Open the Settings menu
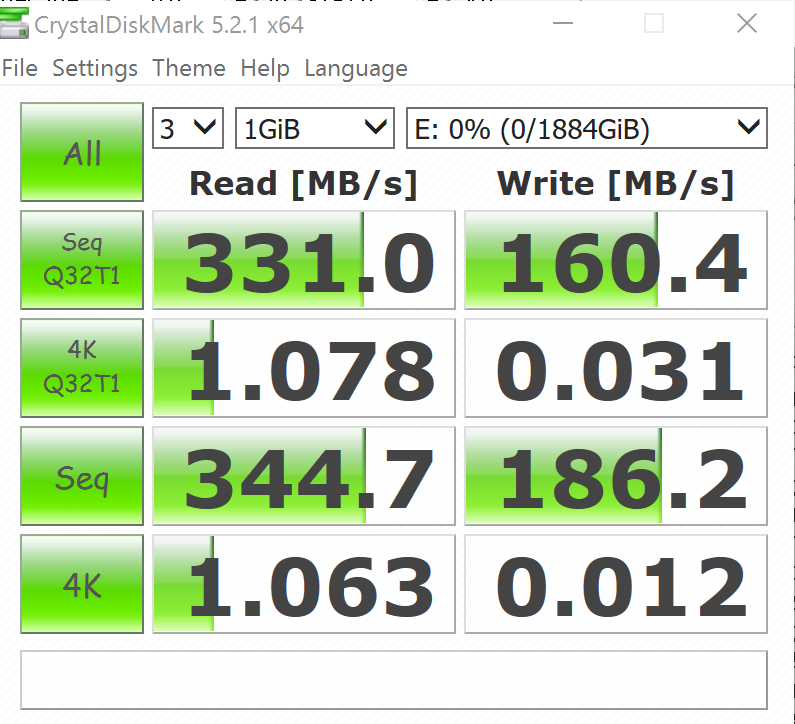 pyautogui.click(x=95, y=68)
